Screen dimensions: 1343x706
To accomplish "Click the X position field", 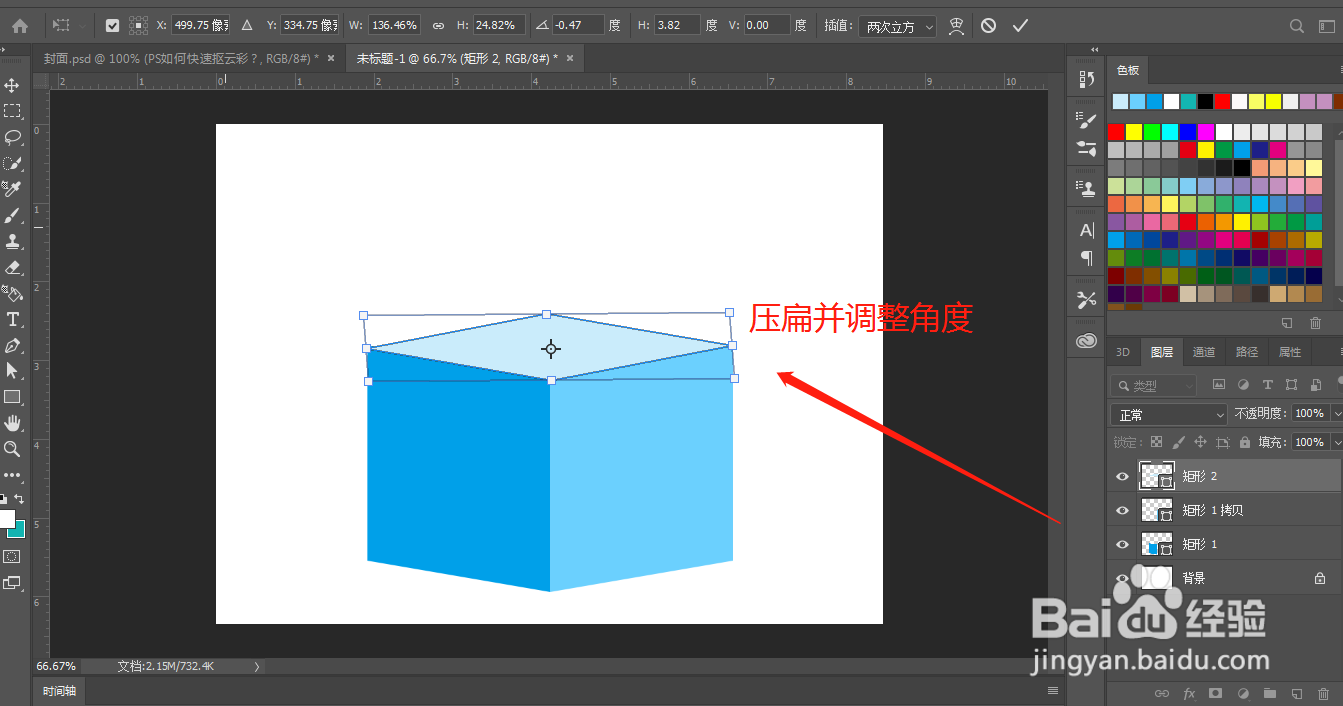I will (x=200, y=26).
